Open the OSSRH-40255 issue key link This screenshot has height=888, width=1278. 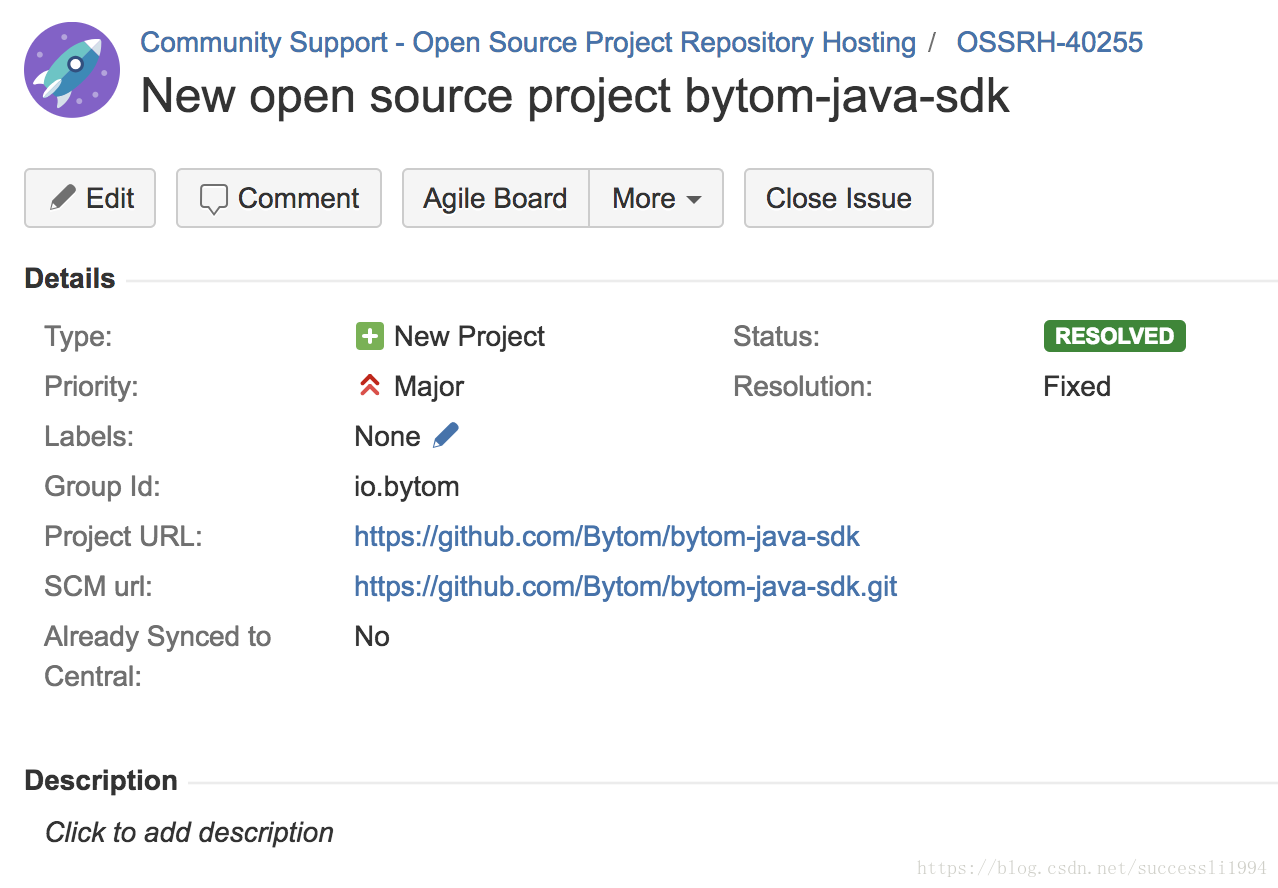pos(1050,43)
